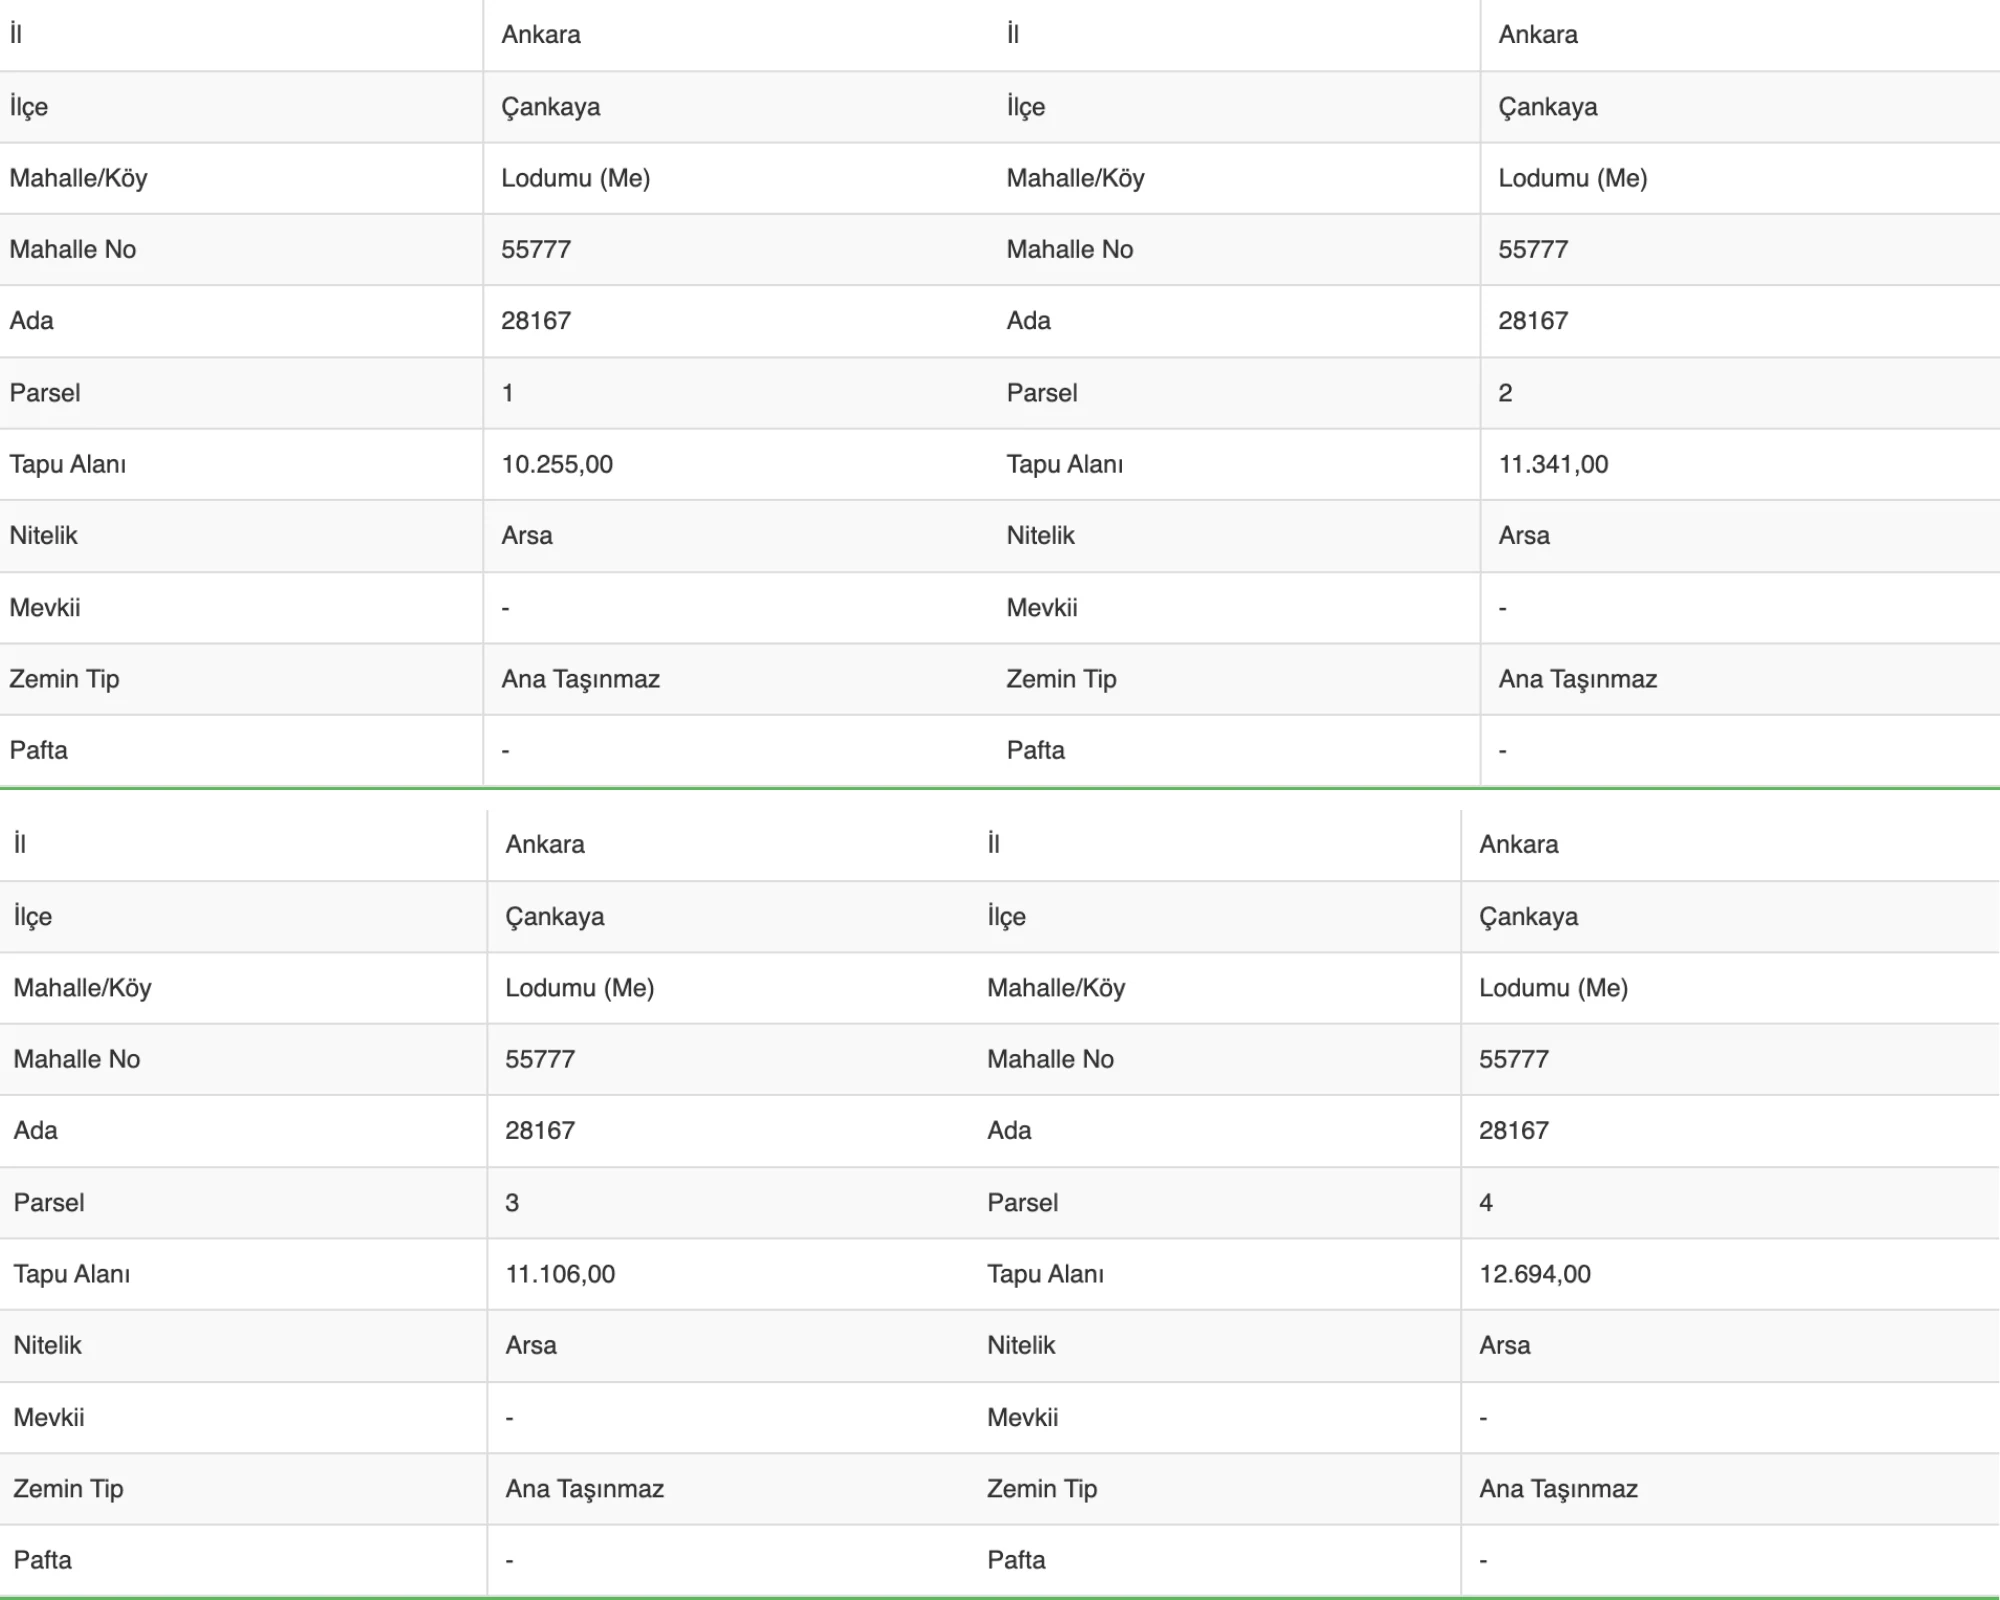Screen dimensions: 2000x1600
Task: Click the Zemin Tip label in parcel 3 table
Action: coord(68,1489)
